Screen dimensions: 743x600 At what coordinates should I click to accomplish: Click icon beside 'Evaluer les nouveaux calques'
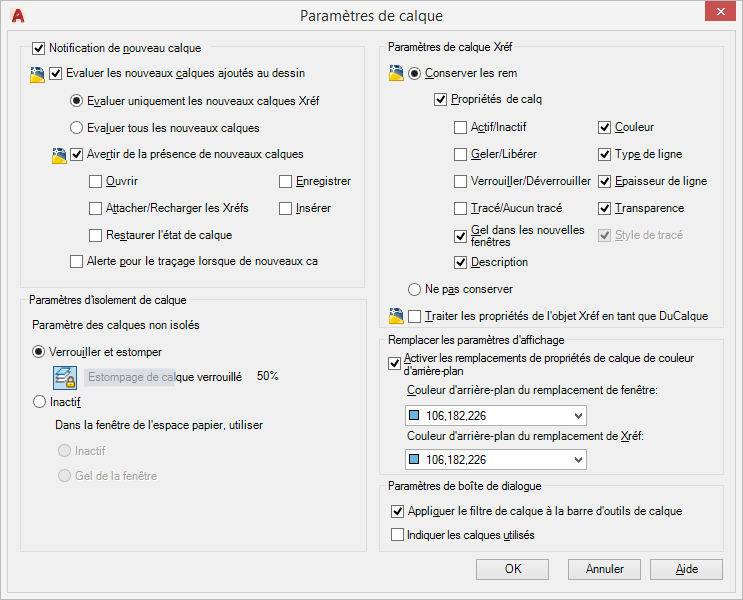pos(37,73)
